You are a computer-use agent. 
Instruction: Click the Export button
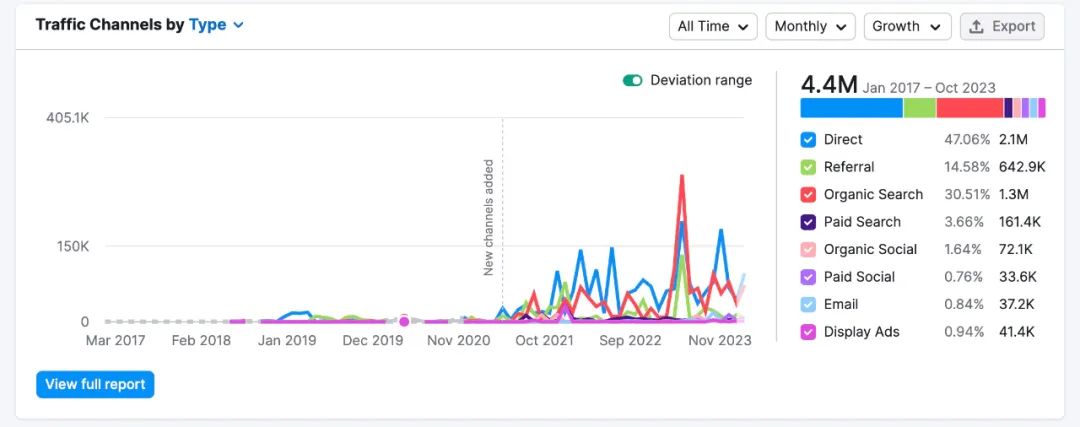[x=1002, y=26]
